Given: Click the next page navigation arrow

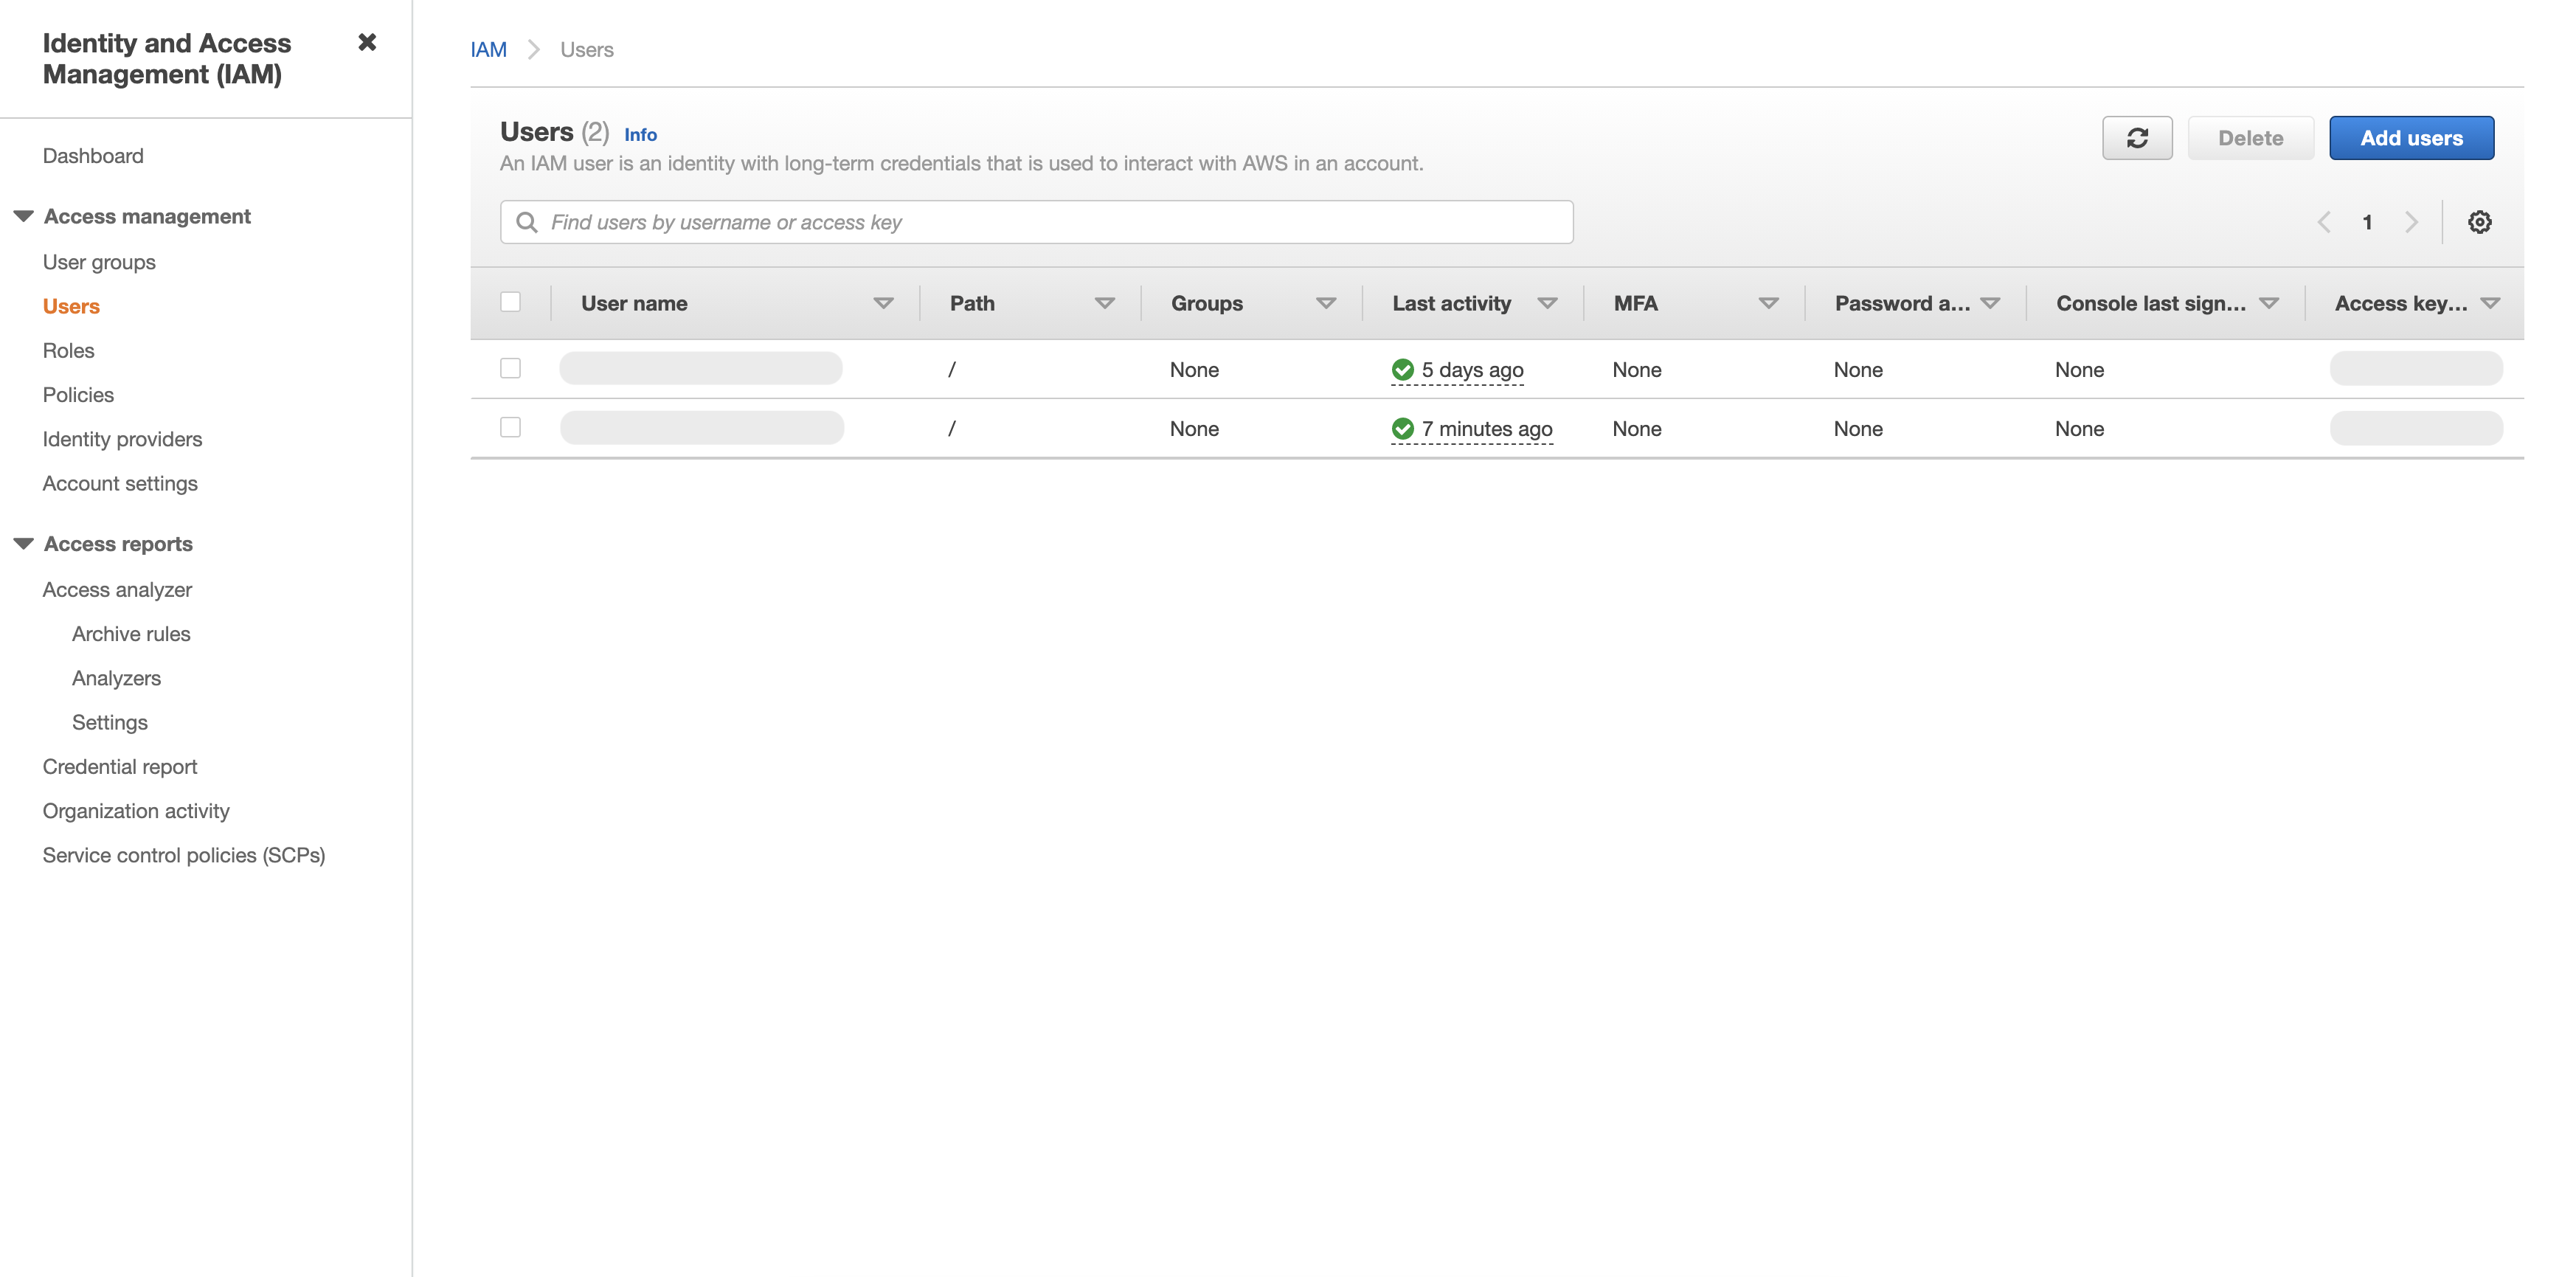Looking at the screenshot, I should tap(2411, 222).
